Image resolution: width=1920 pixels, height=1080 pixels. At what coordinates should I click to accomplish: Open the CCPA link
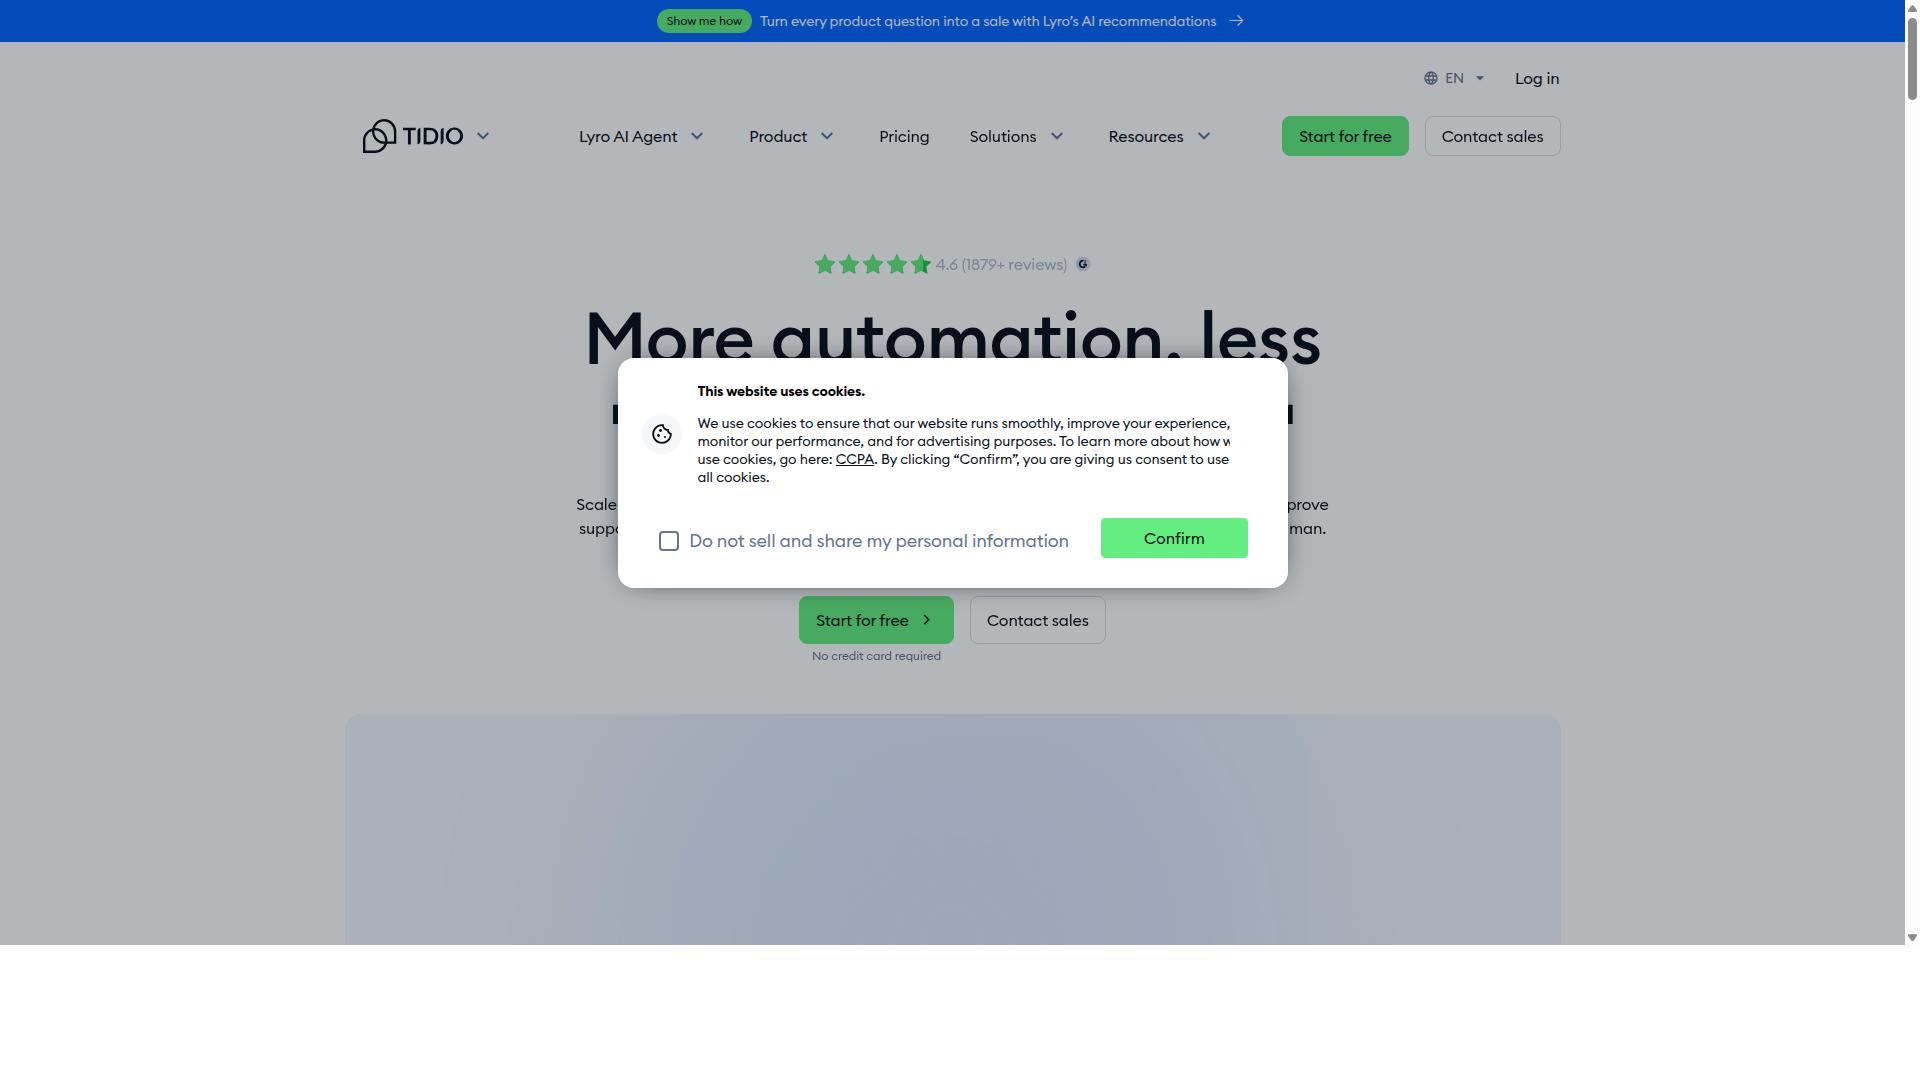coord(855,459)
